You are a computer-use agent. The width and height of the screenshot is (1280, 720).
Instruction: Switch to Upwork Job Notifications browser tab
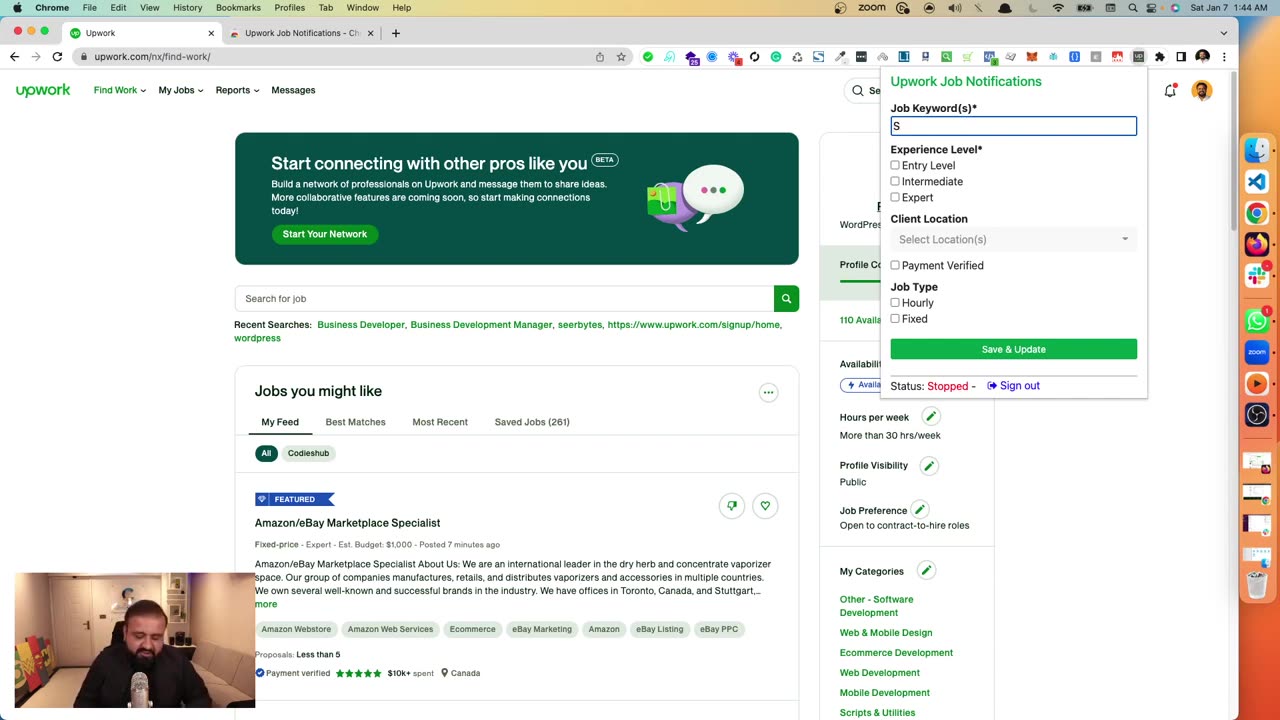click(x=302, y=33)
